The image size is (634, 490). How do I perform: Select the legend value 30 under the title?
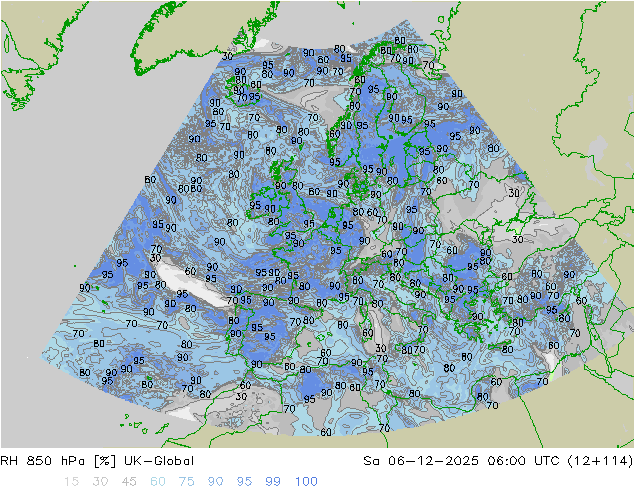point(100,482)
